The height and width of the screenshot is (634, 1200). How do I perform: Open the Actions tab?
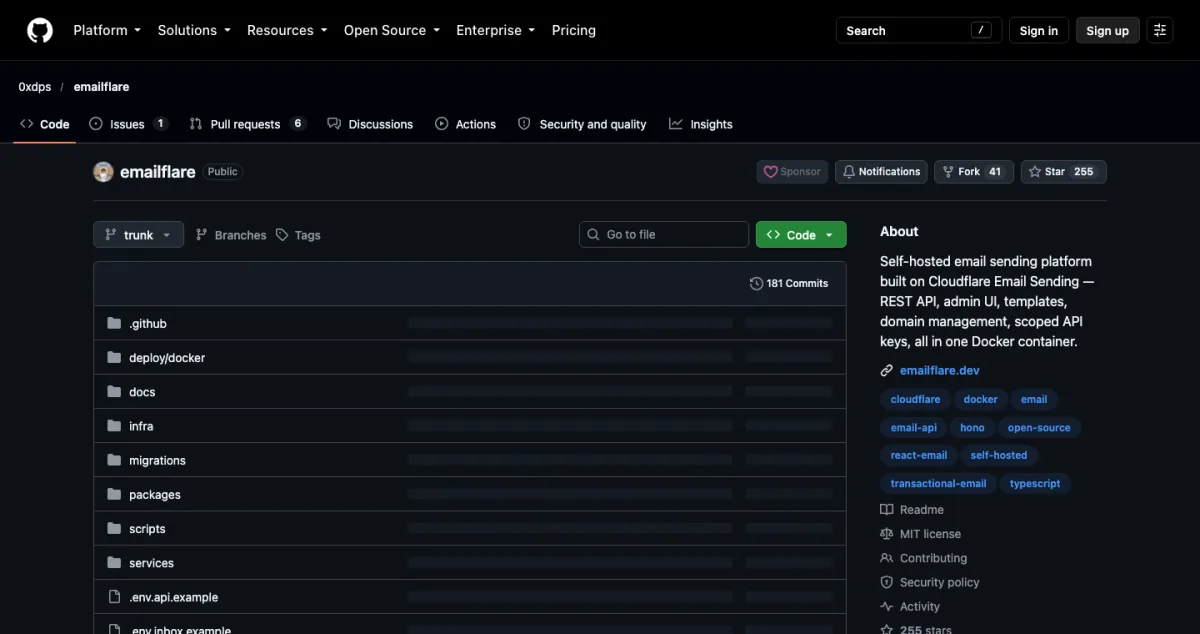click(466, 124)
